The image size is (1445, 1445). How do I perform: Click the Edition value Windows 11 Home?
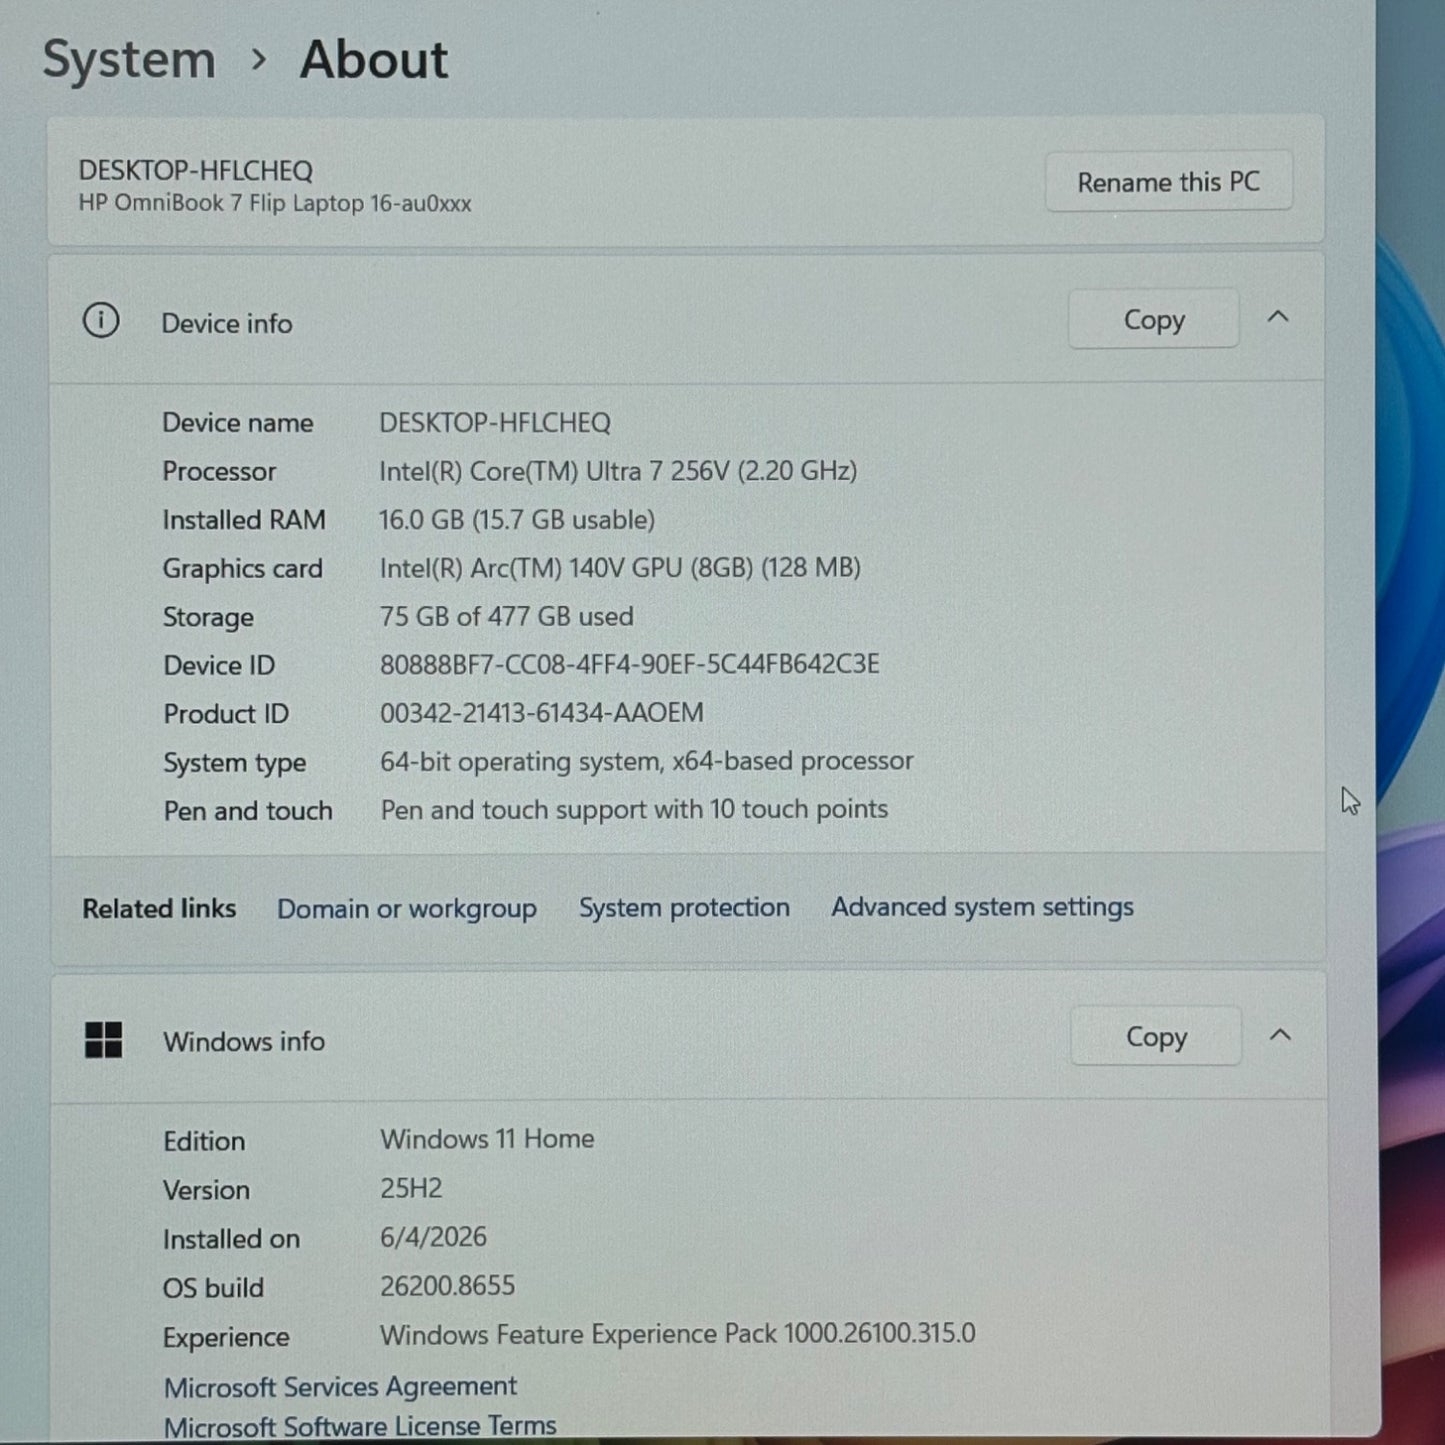pos(487,1139)
